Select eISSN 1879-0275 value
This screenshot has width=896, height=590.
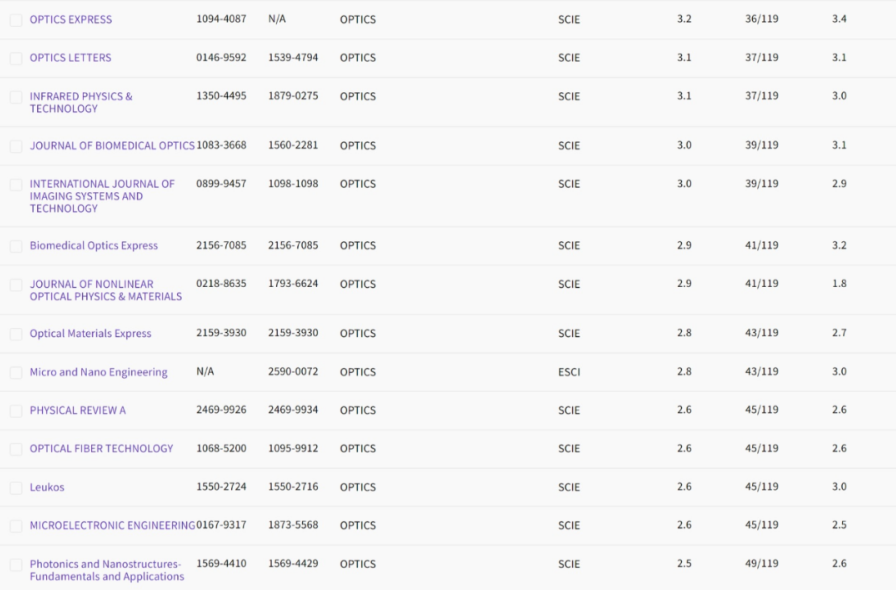coord(293,95)
